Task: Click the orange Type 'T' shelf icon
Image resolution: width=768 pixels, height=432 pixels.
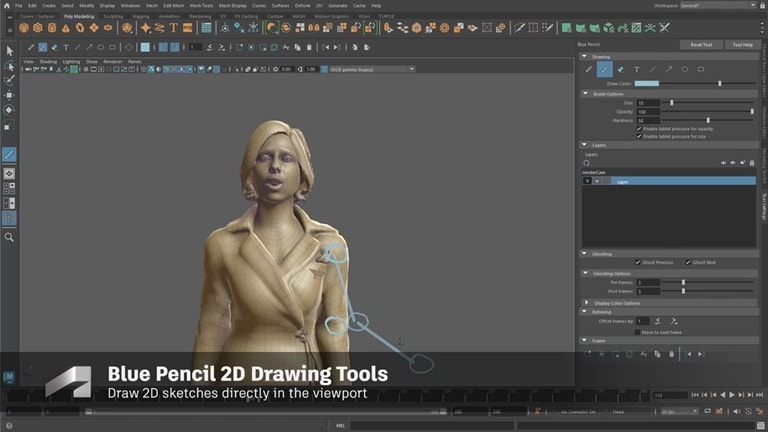Action: point(173,28)
